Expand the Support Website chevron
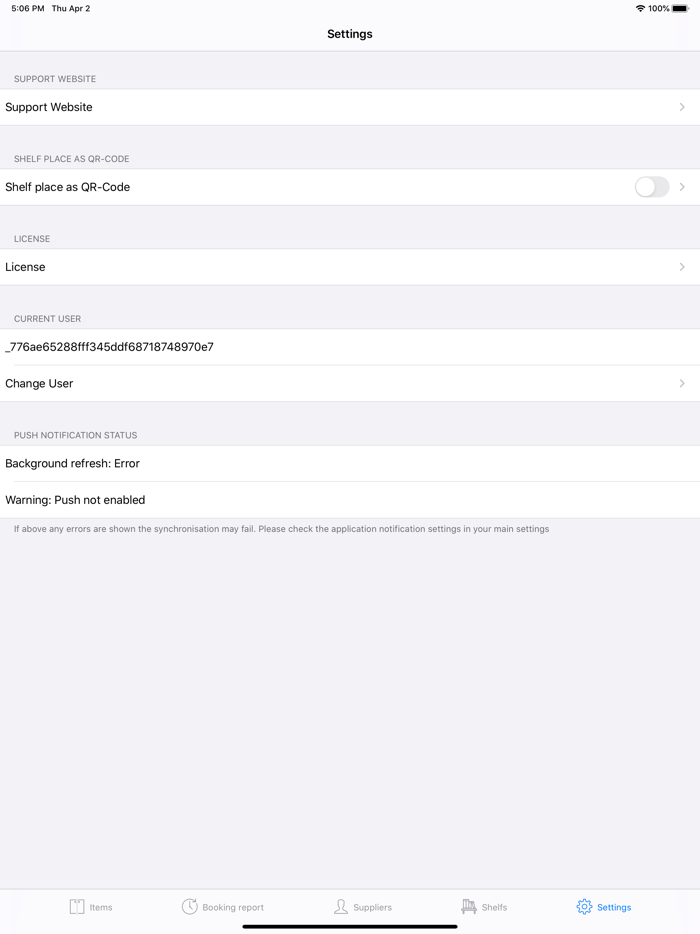This screenshot has height=934, width=700. point(682,107)
